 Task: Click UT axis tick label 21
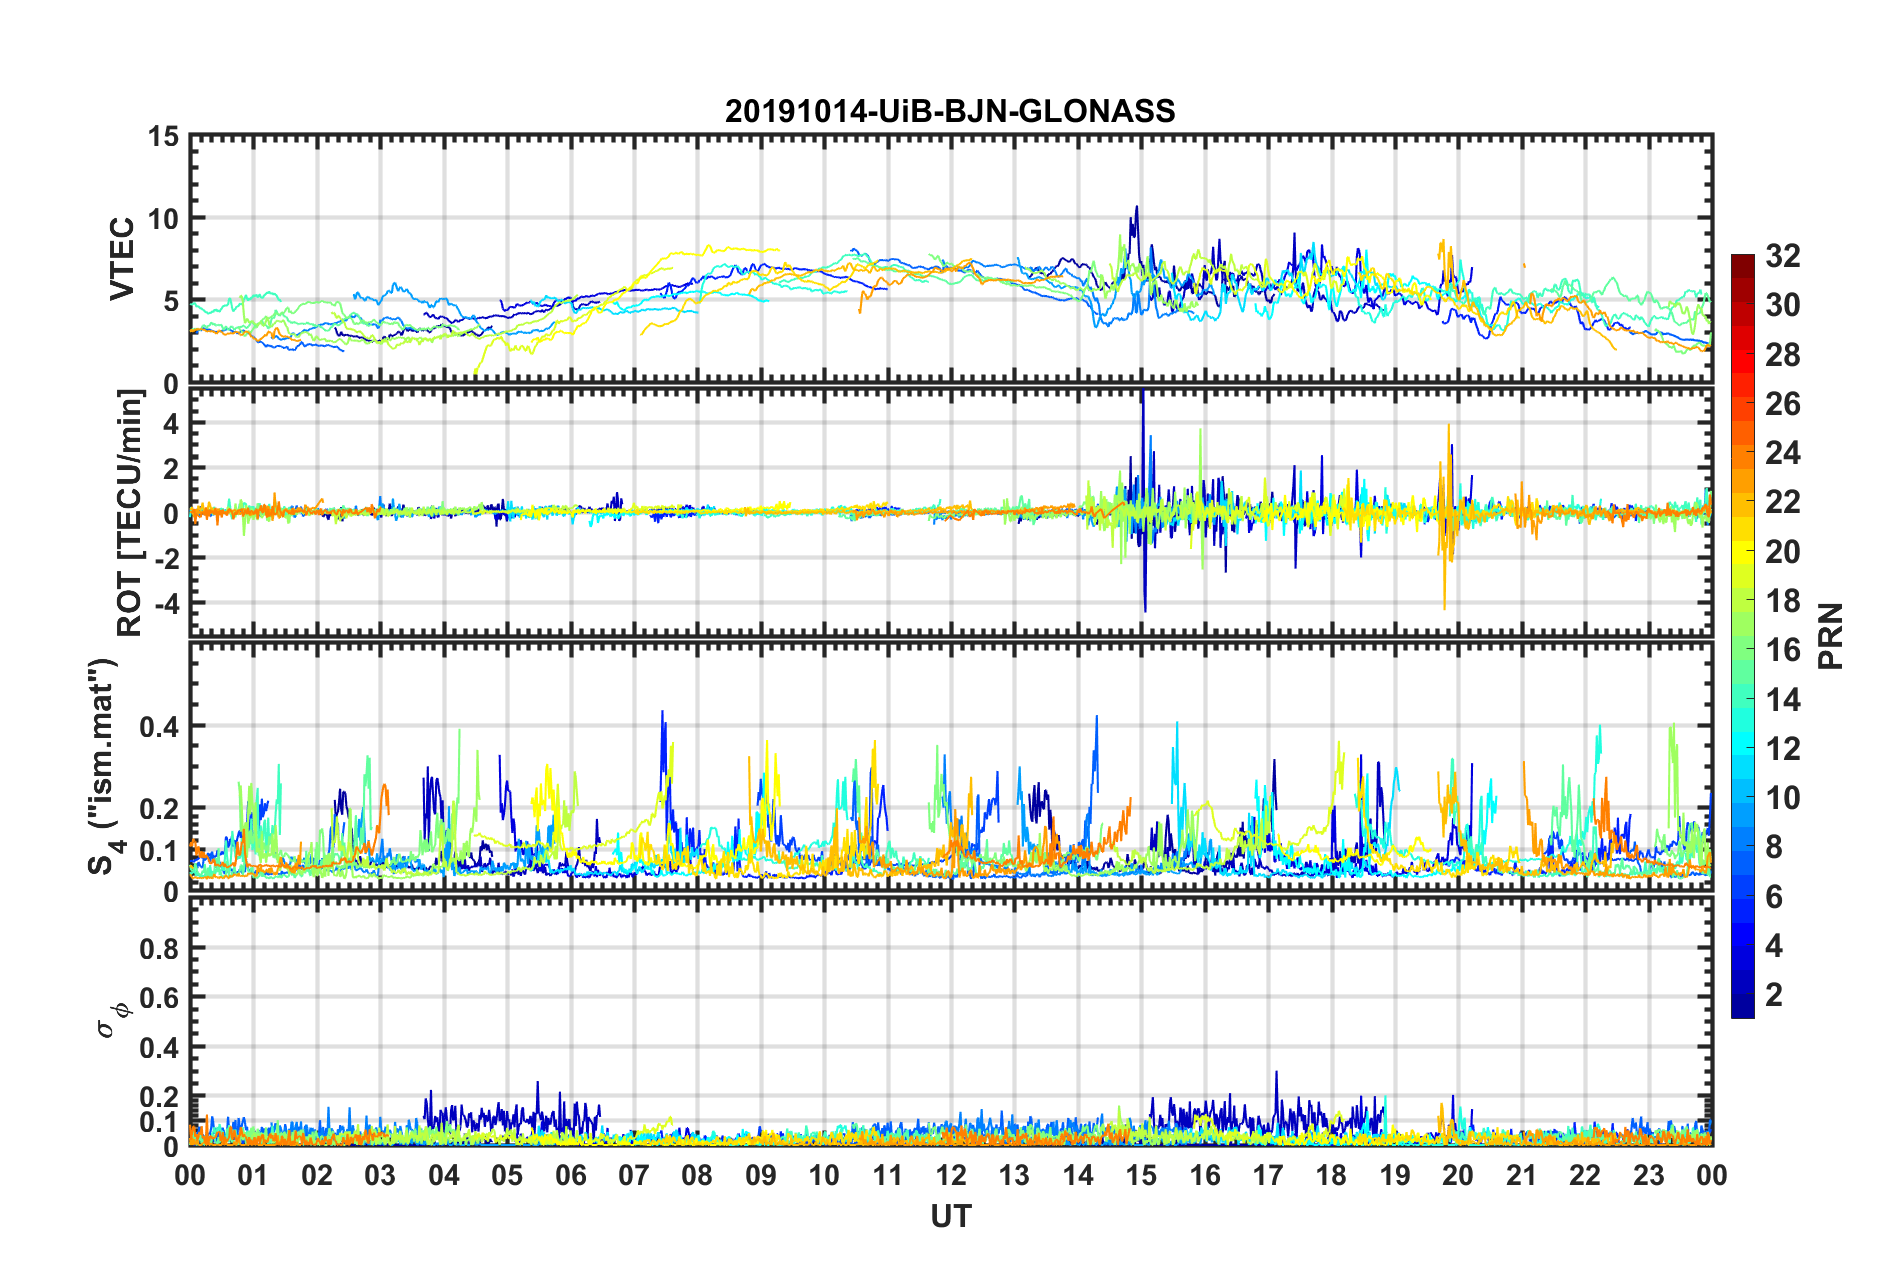[1522, 1175]
